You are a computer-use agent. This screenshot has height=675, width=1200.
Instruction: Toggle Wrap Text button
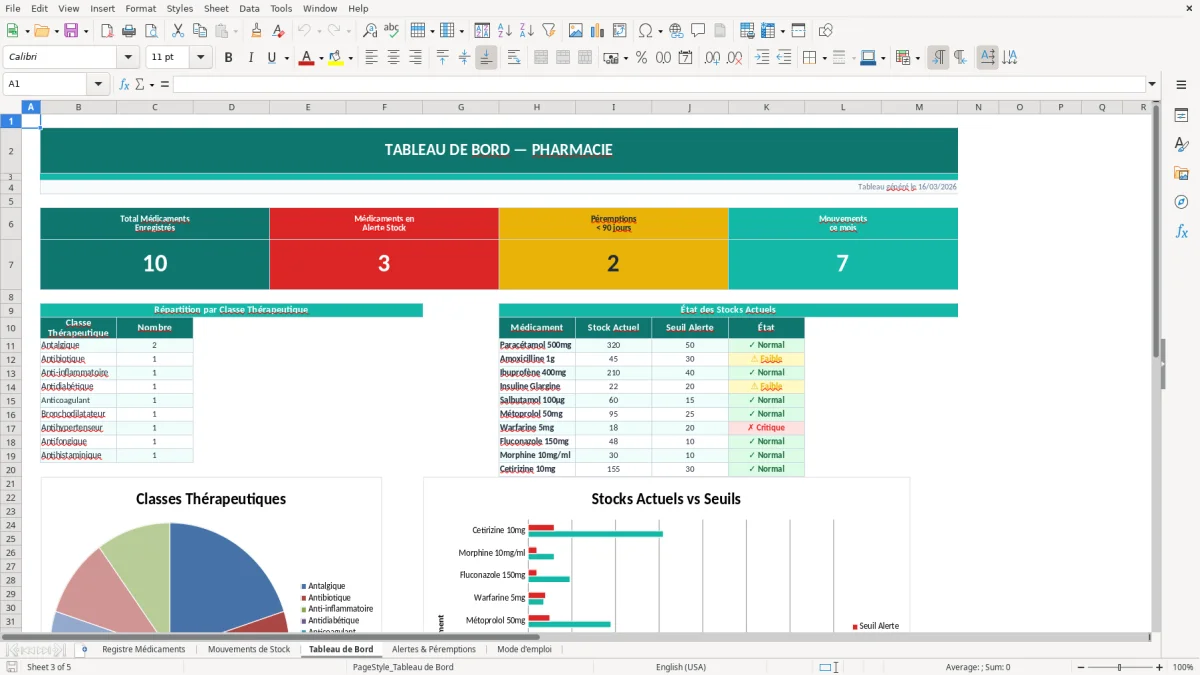pos(514,58)
